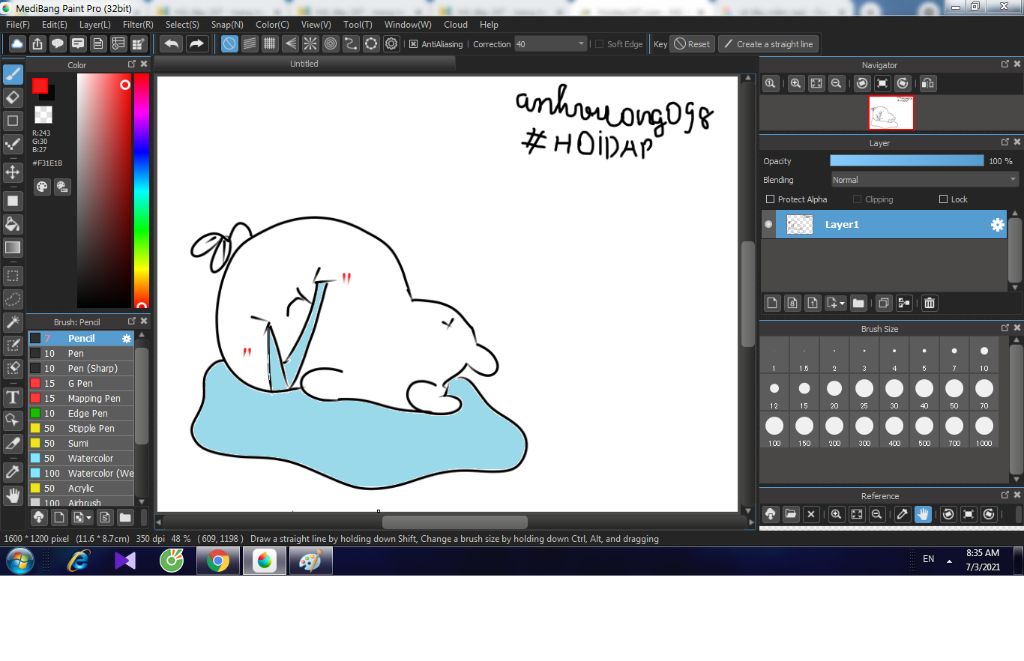Select the Brush tool in the left toolbar

[13, 74]
